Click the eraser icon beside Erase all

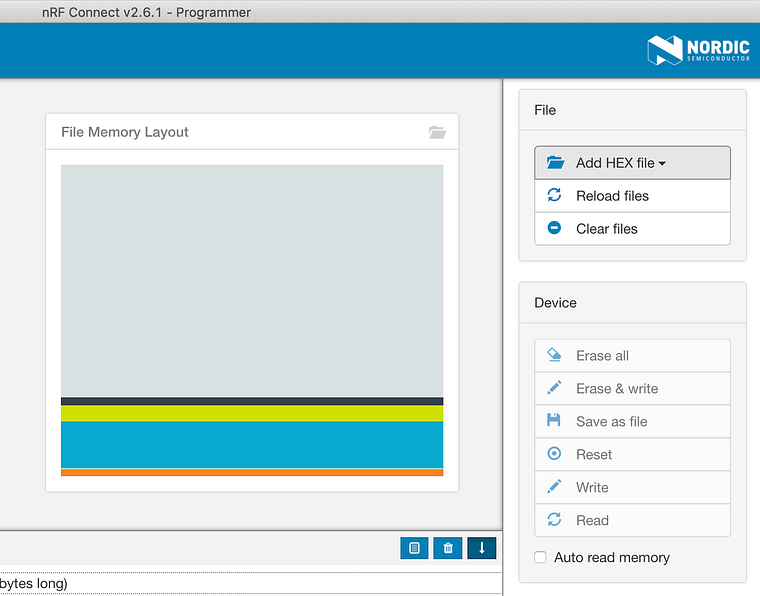[x=554, y=355]
